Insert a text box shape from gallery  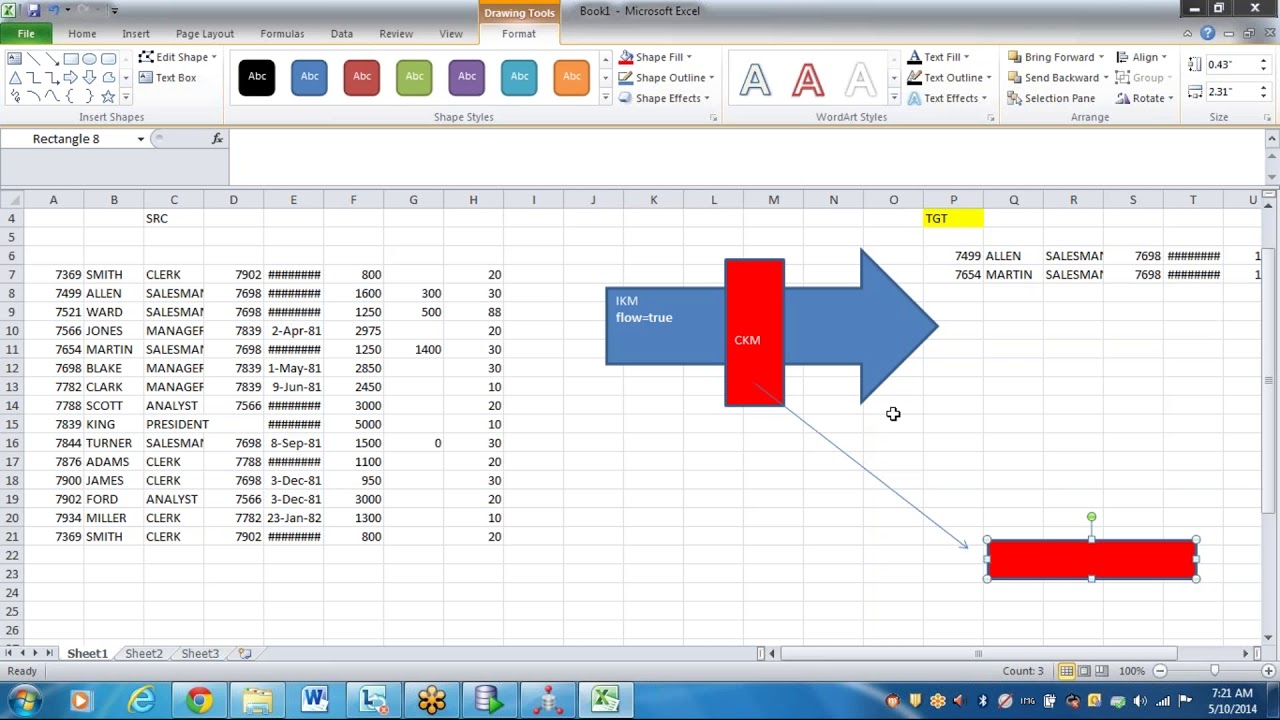tap(14, 58)
